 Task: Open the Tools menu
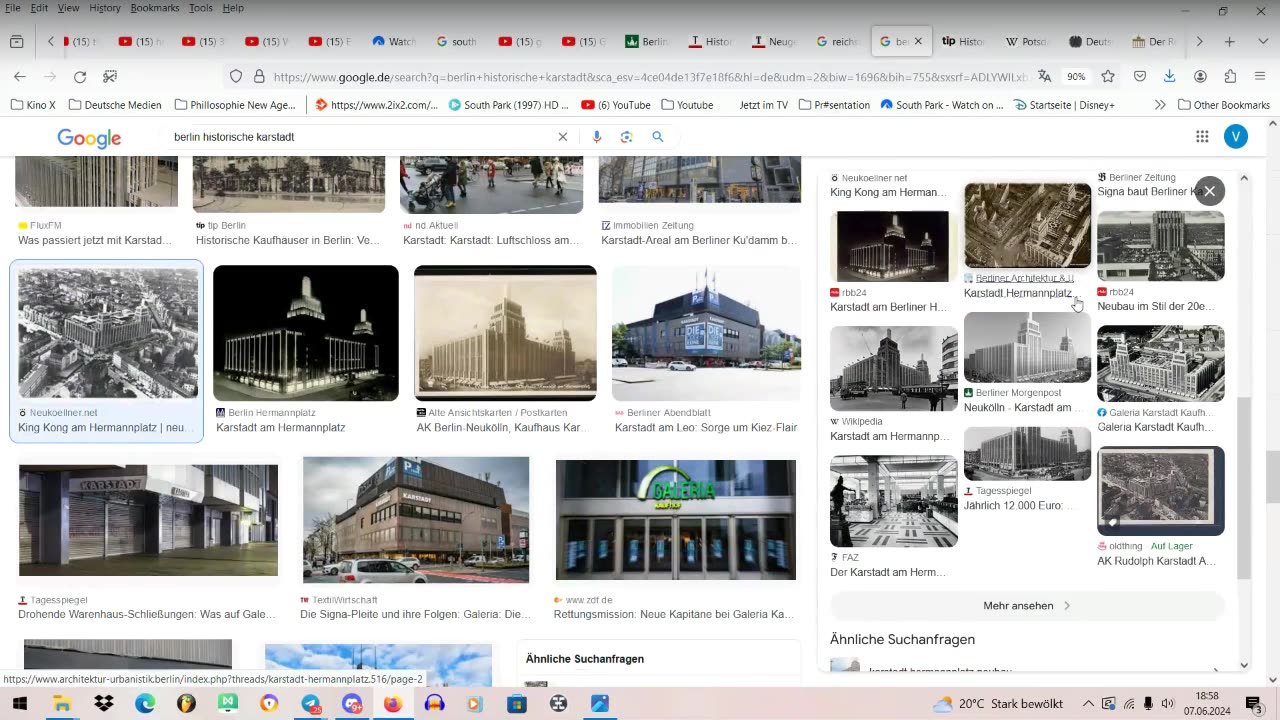[200, 8]
